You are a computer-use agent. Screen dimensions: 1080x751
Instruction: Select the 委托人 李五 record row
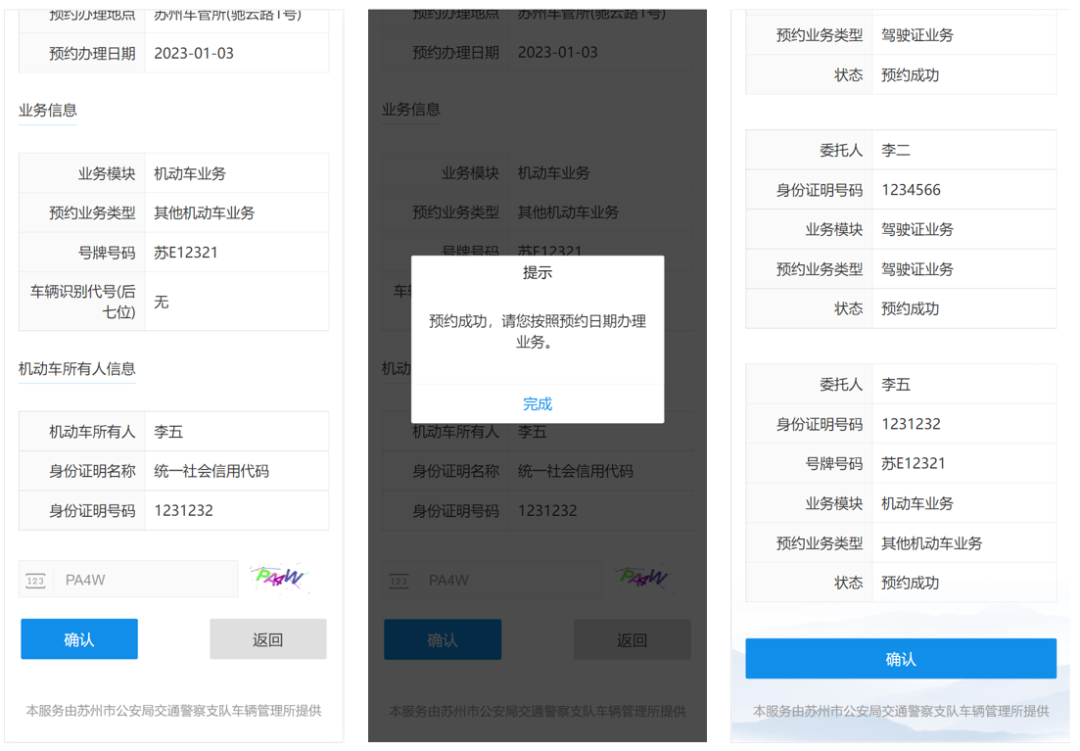(x=900, y=384)
